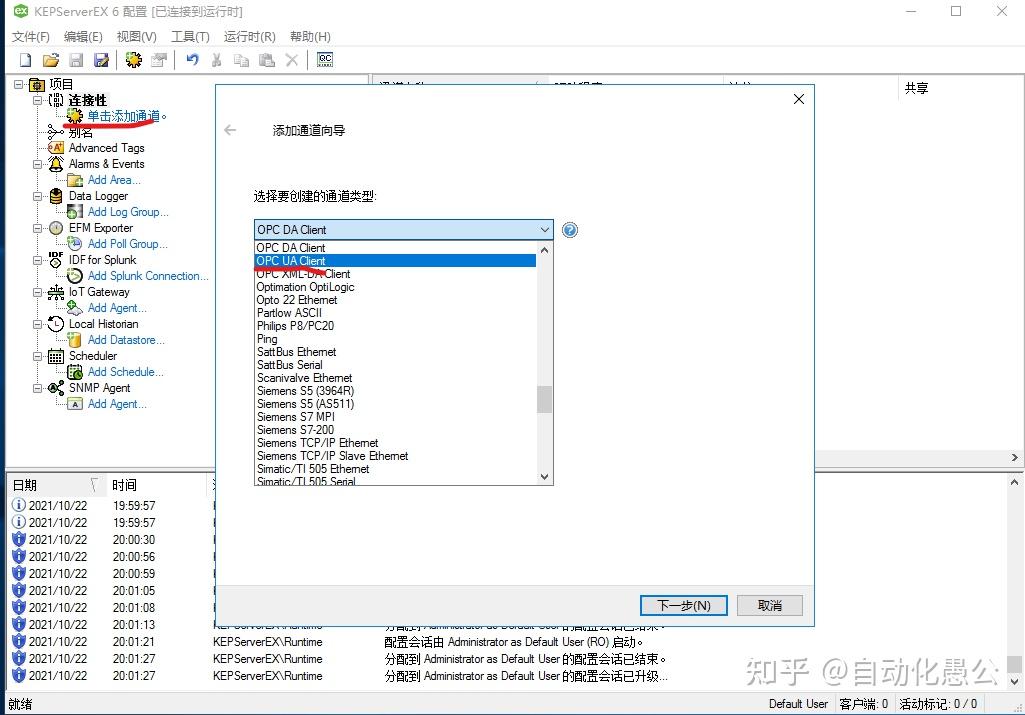Click the New Project toolbar icon

(24, 59)
